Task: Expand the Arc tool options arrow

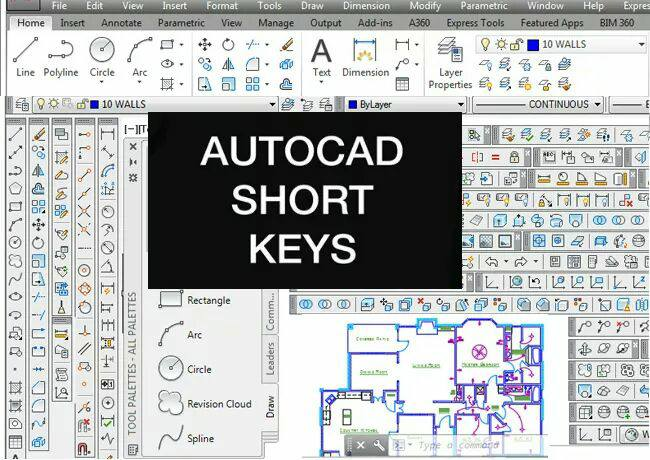Action: pos(140,82)
